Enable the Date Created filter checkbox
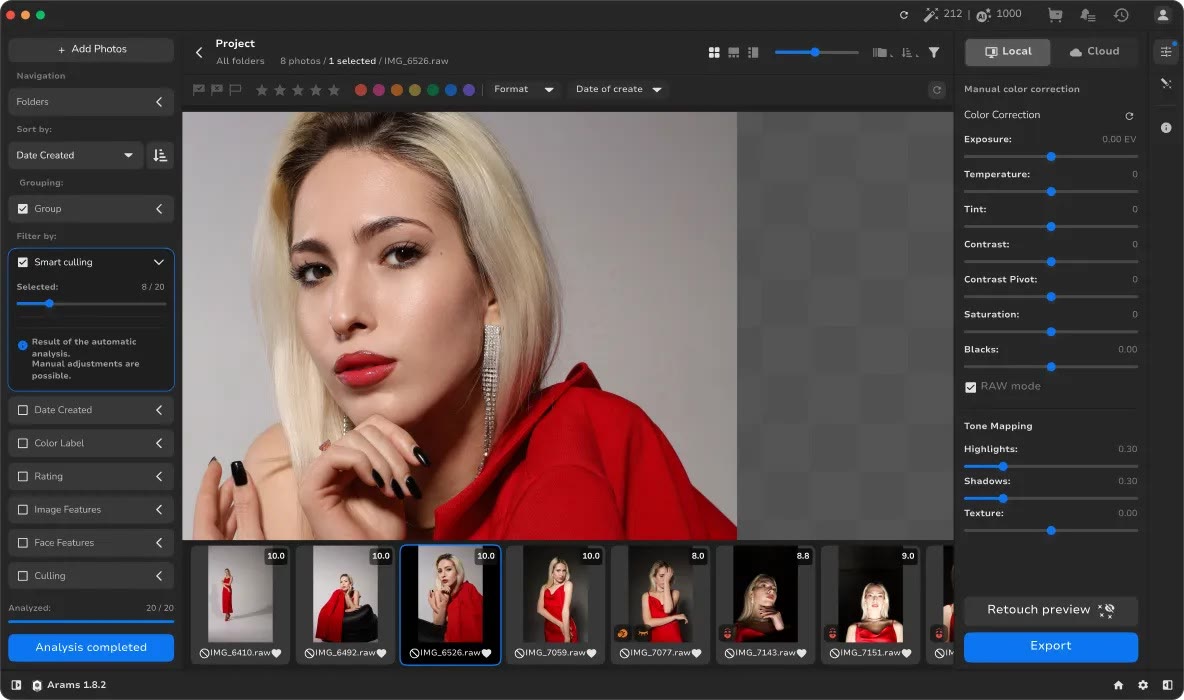Image resolution: width=1184 pixels, height=700 pixels. click(x=23, y=410)
